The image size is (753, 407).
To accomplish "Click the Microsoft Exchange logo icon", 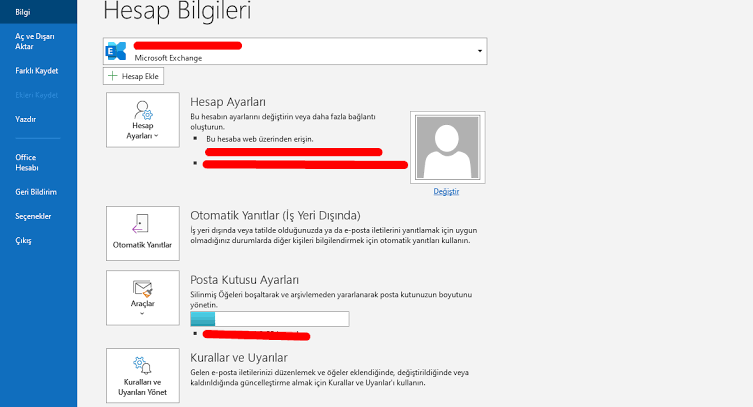I will pos(119,52).
